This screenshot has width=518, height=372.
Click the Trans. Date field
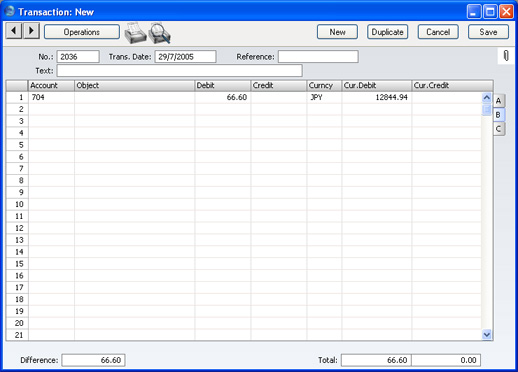pos(185,57)
